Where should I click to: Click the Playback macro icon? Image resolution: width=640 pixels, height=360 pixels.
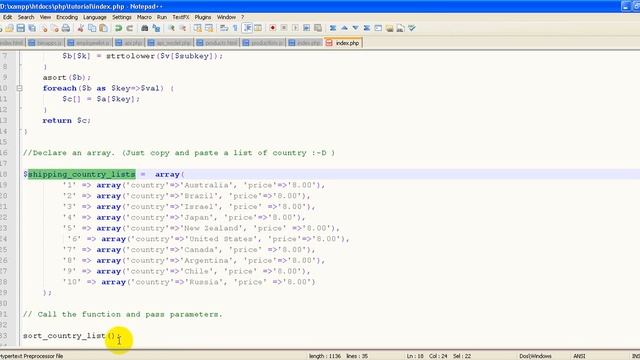click(295, 28)
